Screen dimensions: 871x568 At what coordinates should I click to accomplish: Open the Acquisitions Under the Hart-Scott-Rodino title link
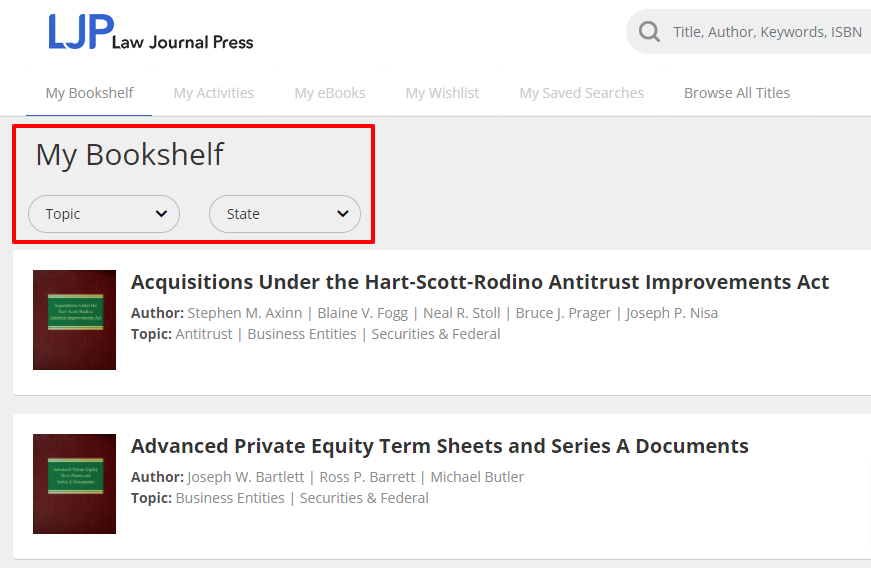coord(479,282)
